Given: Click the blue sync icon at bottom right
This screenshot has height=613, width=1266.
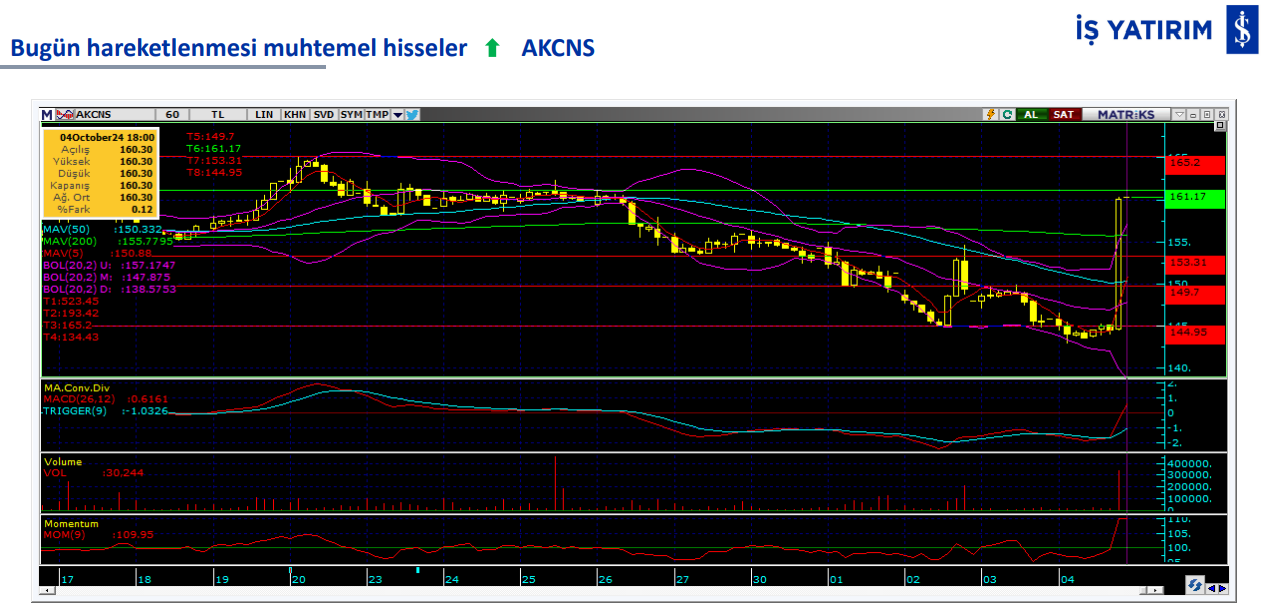Looking at the screenshot, I should pos(1194,586).
